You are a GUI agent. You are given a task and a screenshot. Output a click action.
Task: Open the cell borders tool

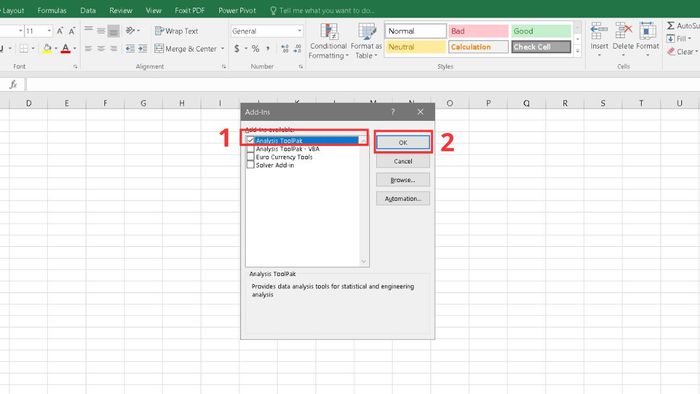click(24, 48)
